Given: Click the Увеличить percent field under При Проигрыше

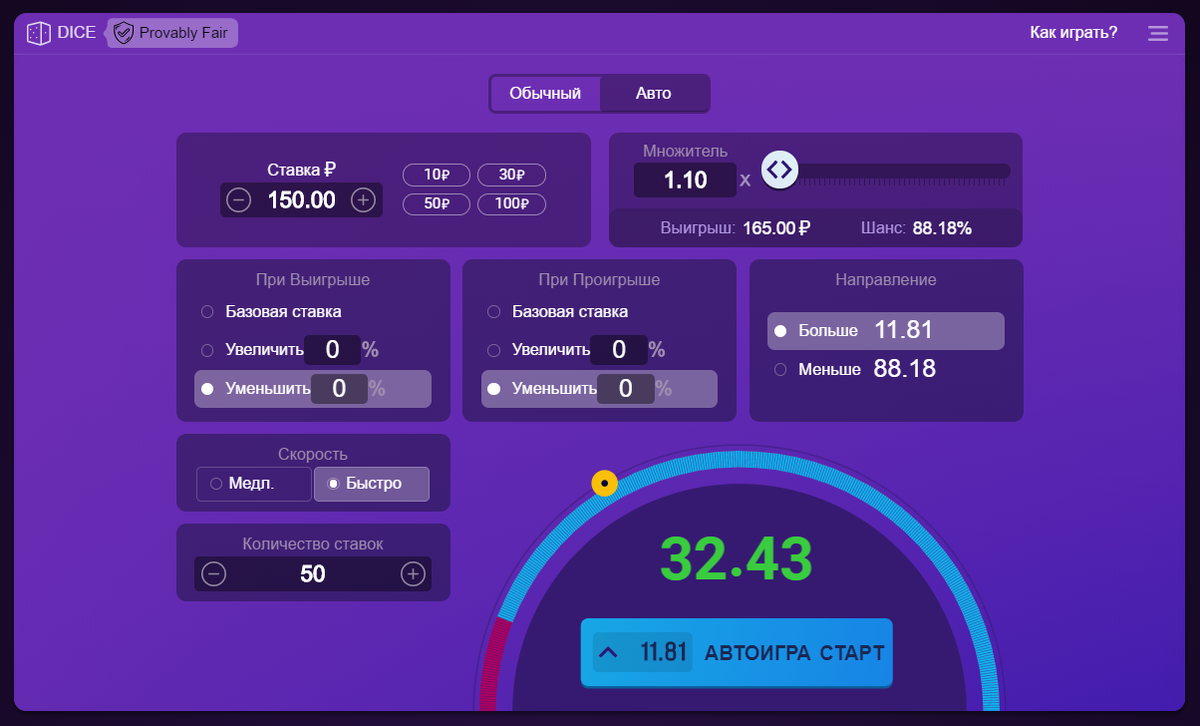Looking at the screenshot, I should [618, 350].
